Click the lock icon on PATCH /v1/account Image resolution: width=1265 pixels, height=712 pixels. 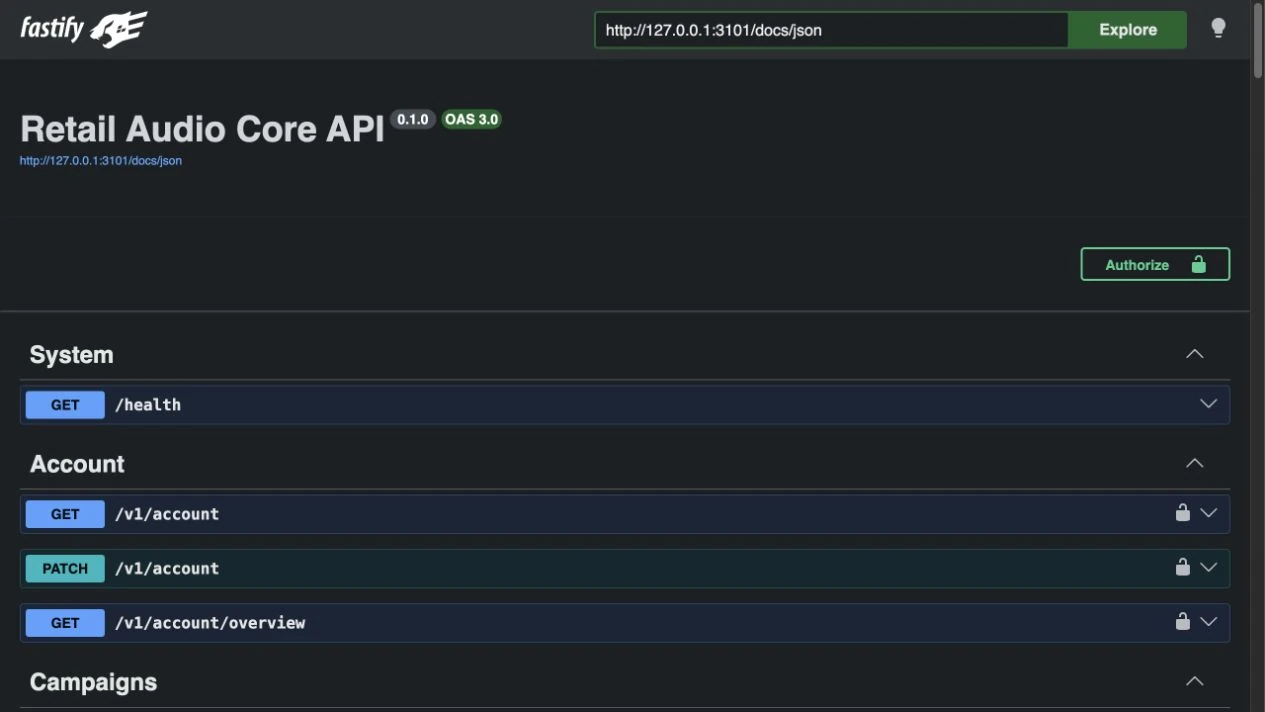(1182, 567)
